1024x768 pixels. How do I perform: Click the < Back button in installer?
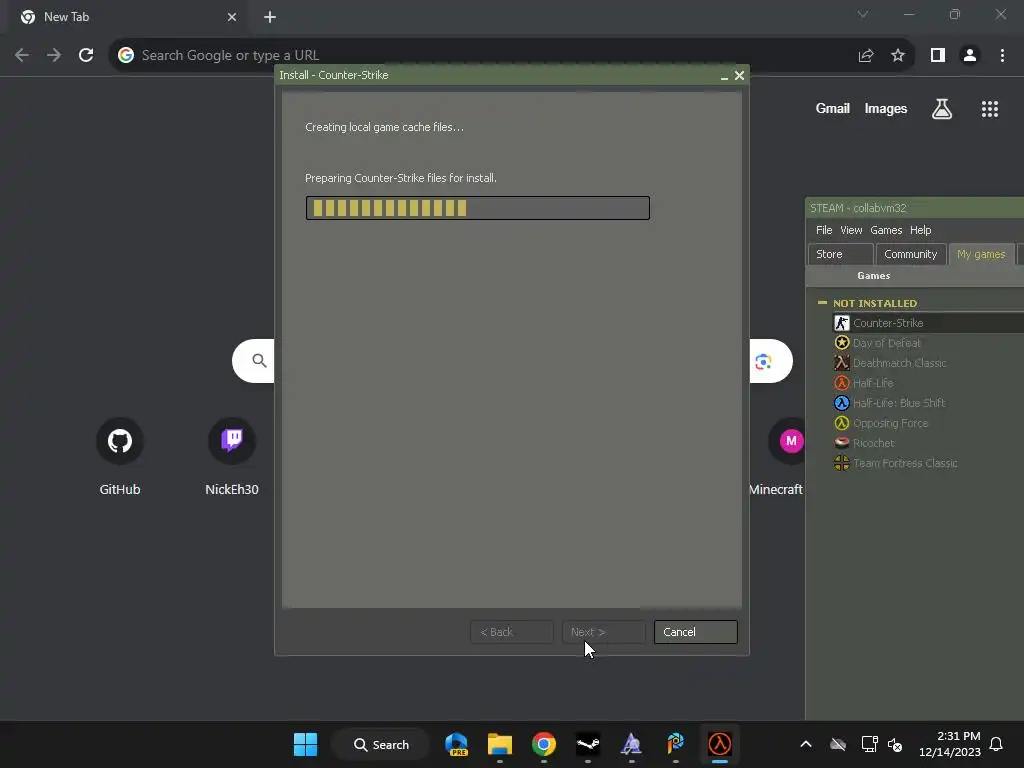(x=511, y=632)
